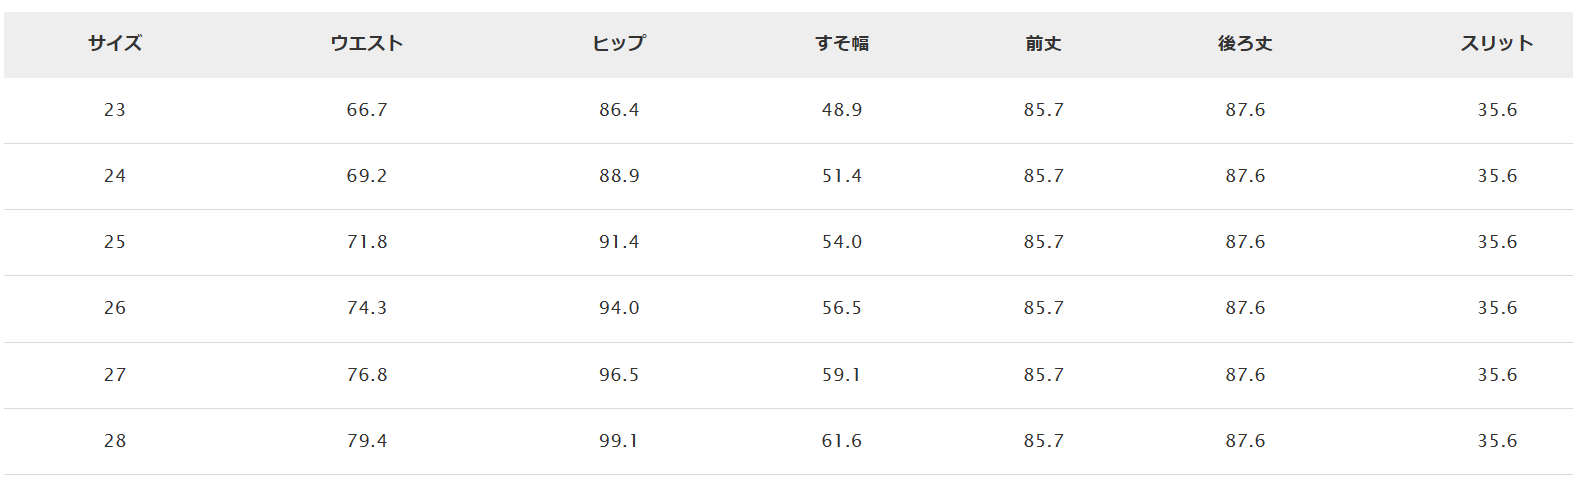Click waist value 66.7

[x=367, y=110]
